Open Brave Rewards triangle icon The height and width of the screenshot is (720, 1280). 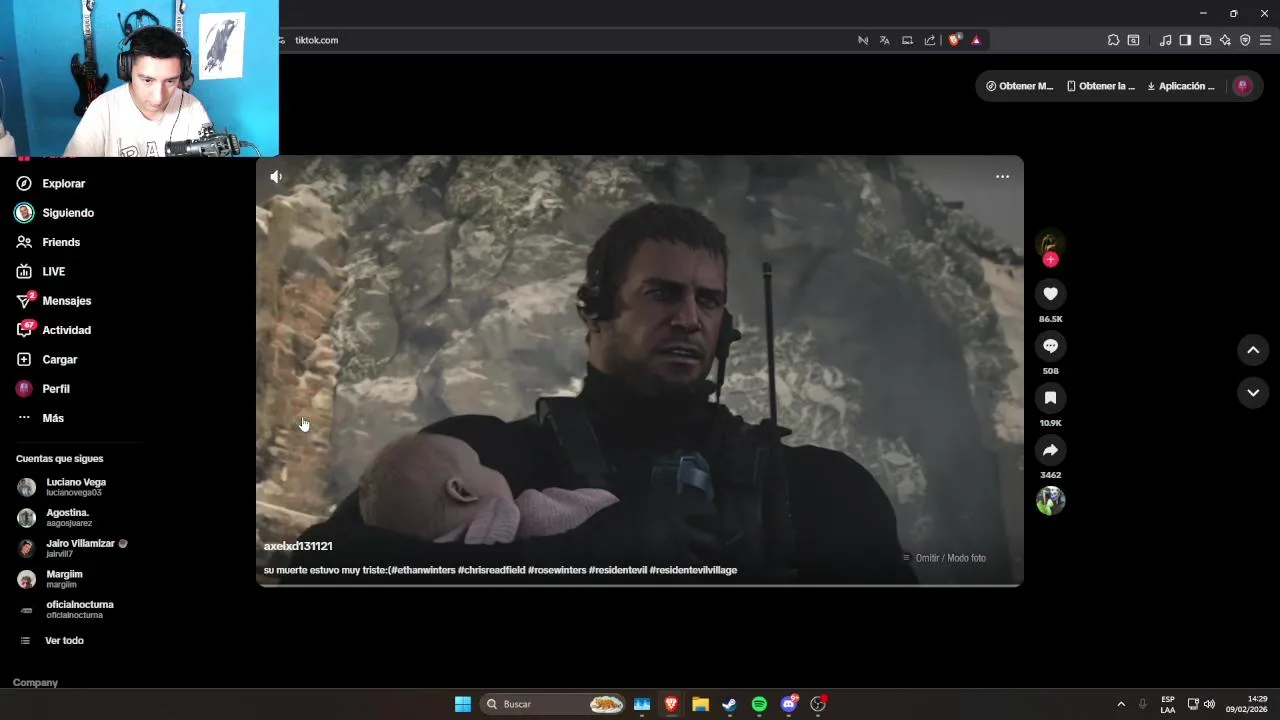point(976,40)
